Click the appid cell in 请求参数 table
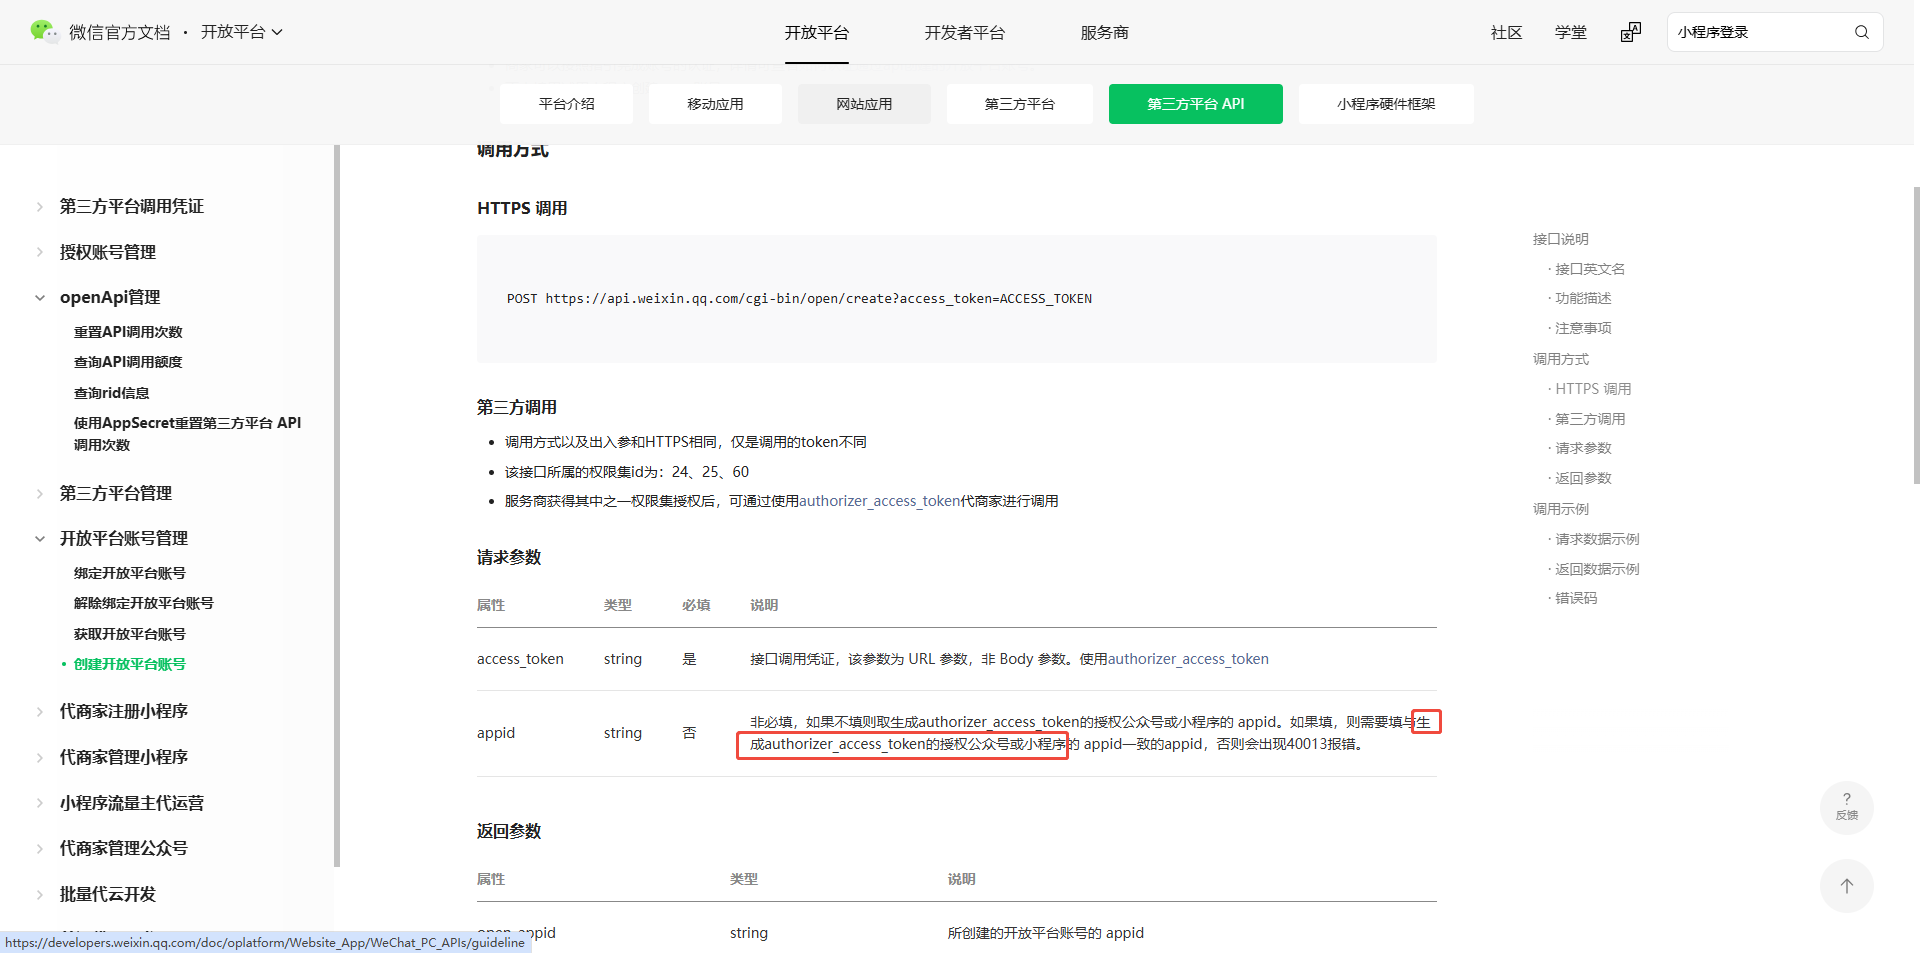 point(496,733)
